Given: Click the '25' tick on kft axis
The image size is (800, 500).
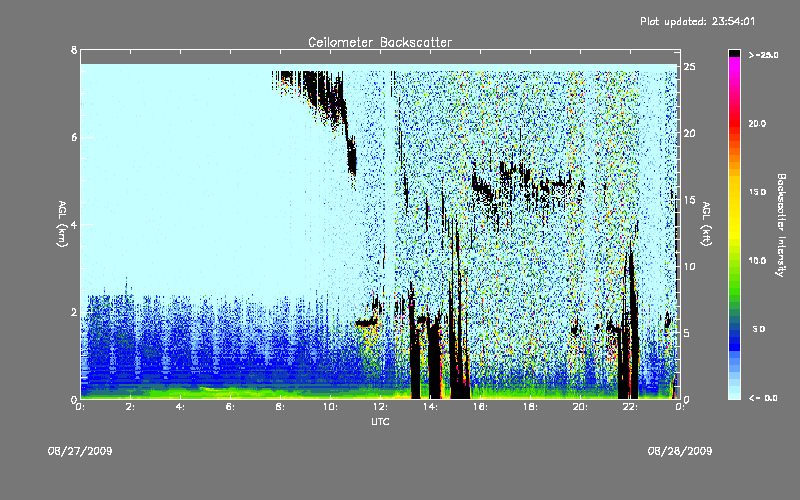Looking at the screenshot, I should [x=690, y=67].
